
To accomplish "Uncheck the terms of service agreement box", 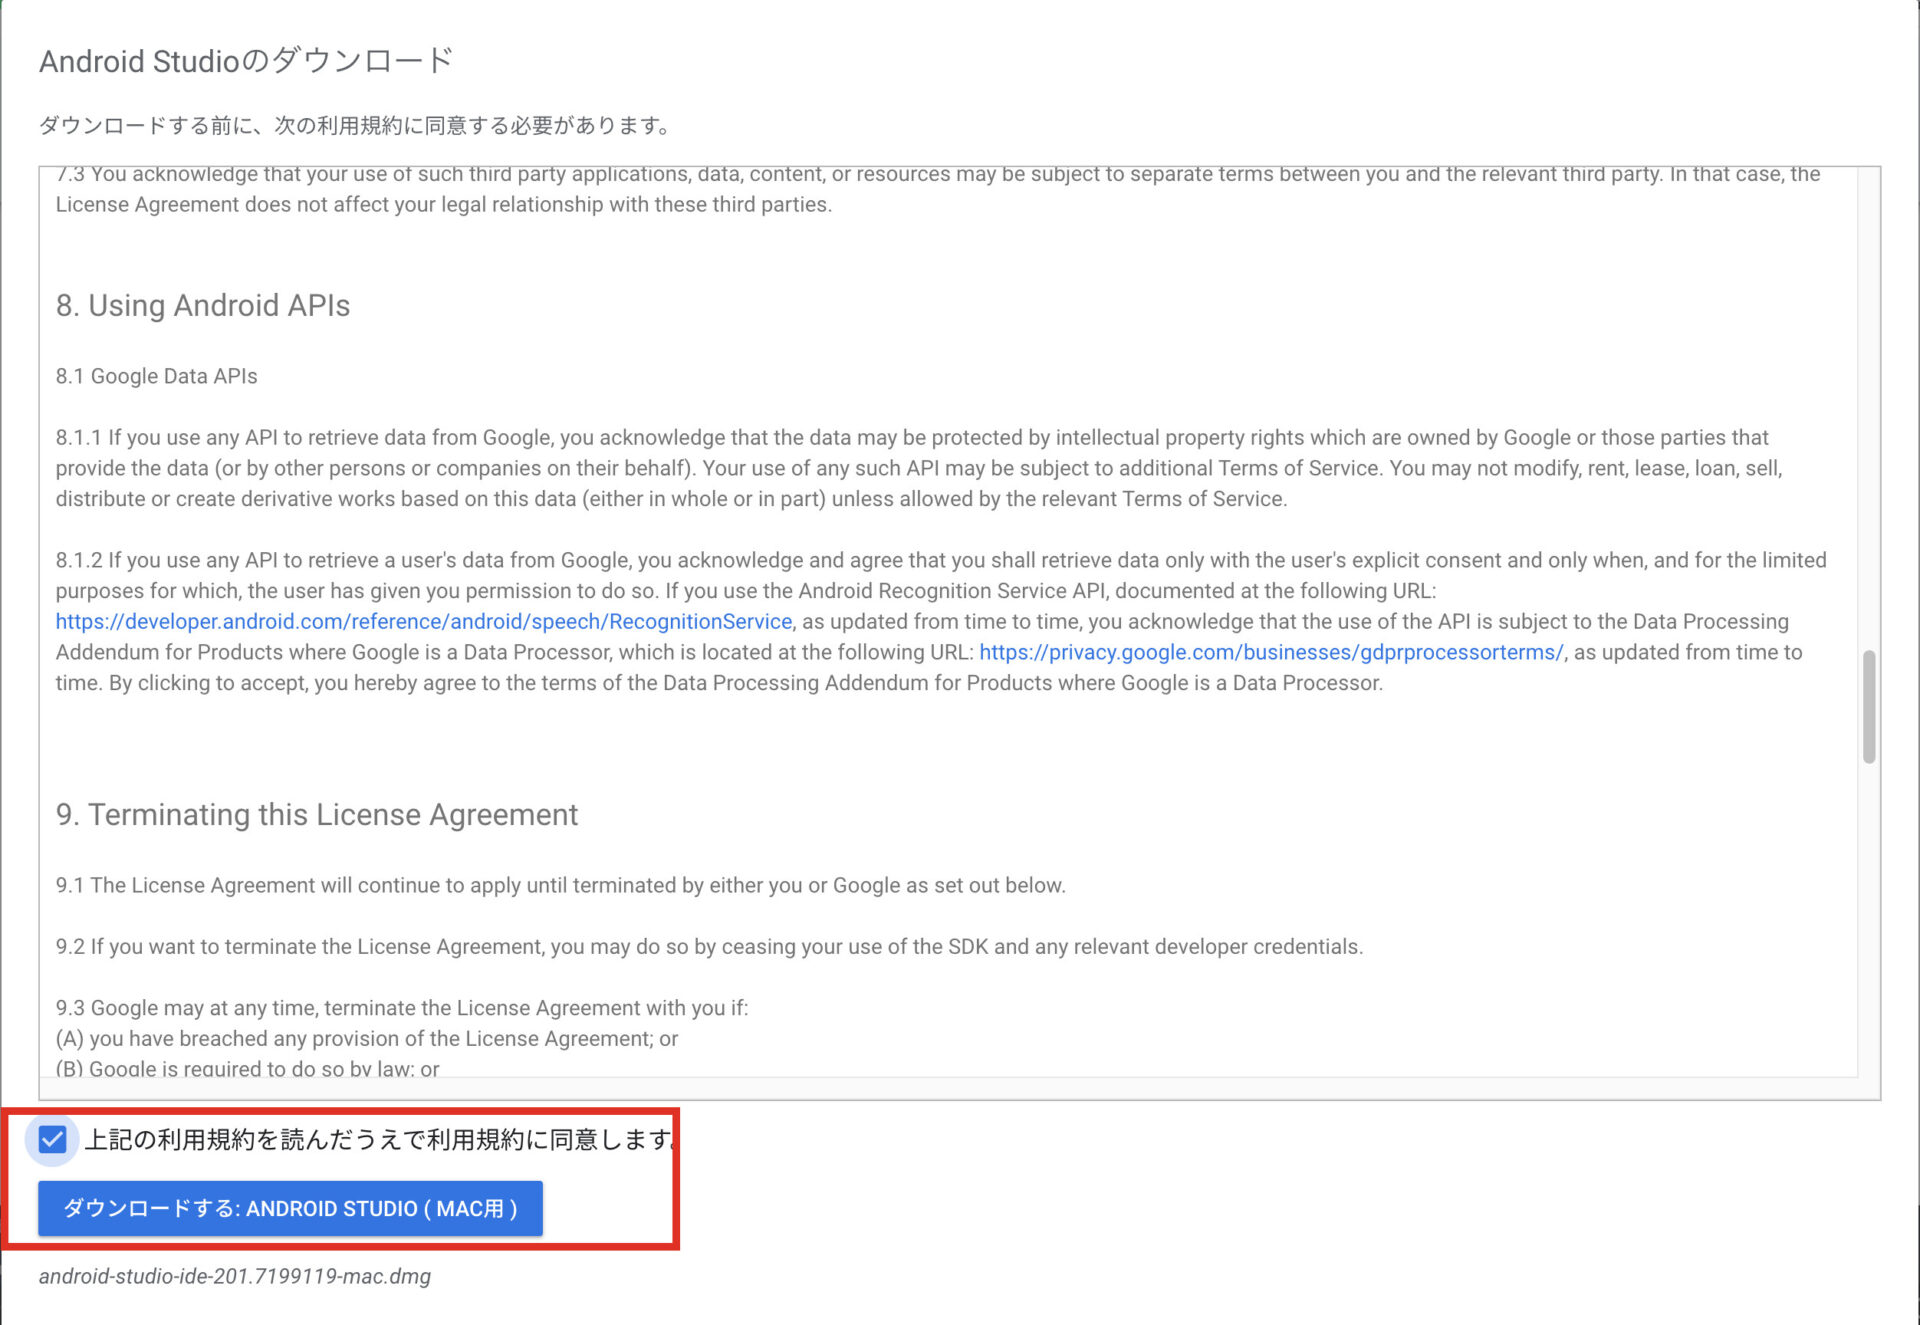I will click(x=52, y=1139).
